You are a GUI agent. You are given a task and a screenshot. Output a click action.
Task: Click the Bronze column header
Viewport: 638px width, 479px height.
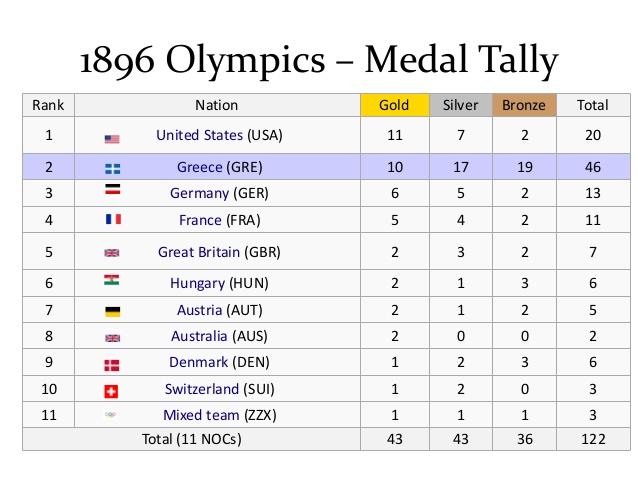pos(525,105)
